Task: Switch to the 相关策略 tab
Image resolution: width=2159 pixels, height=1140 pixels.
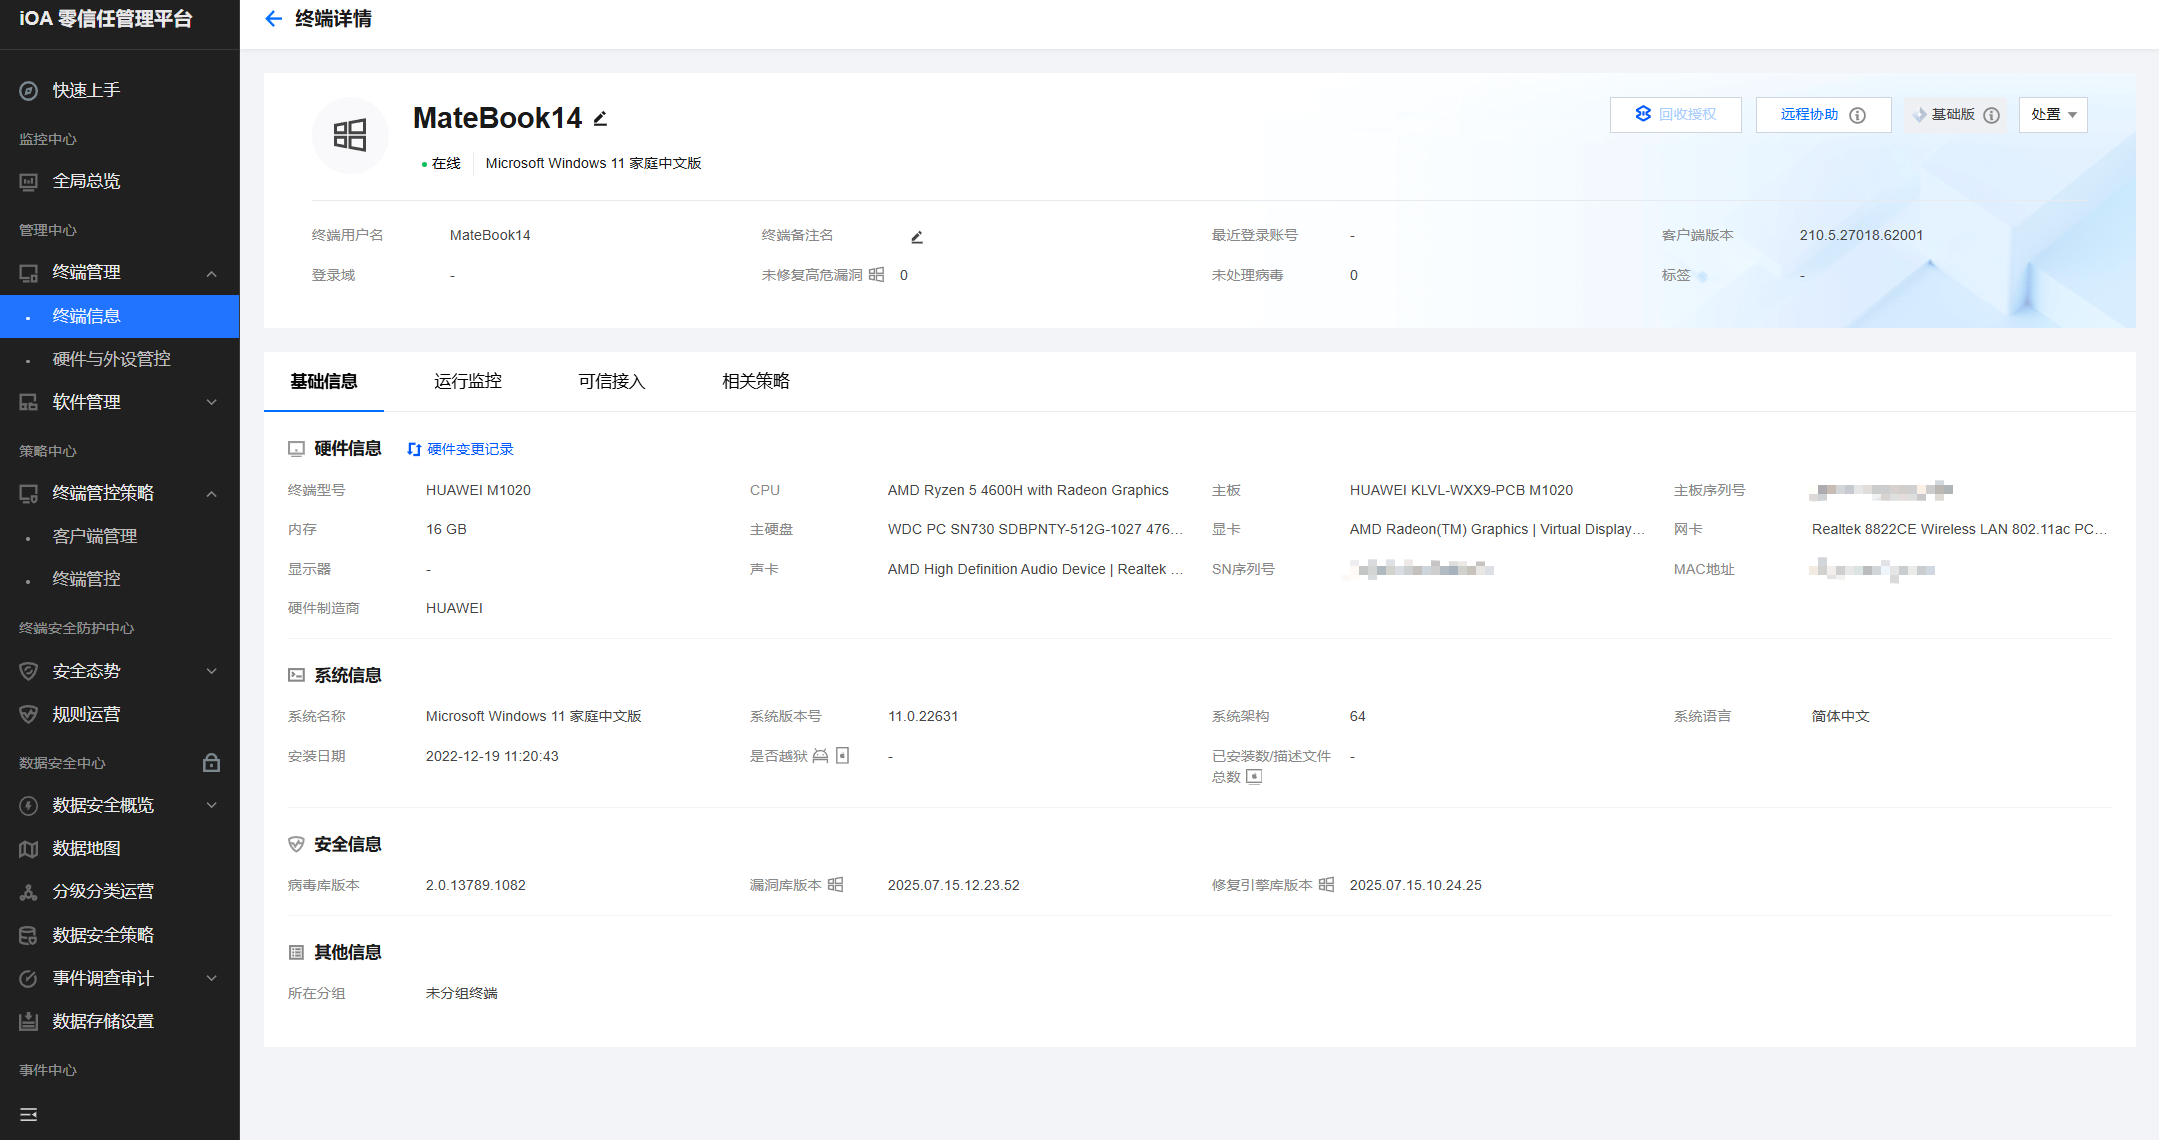Action: [x=756, y=381]
